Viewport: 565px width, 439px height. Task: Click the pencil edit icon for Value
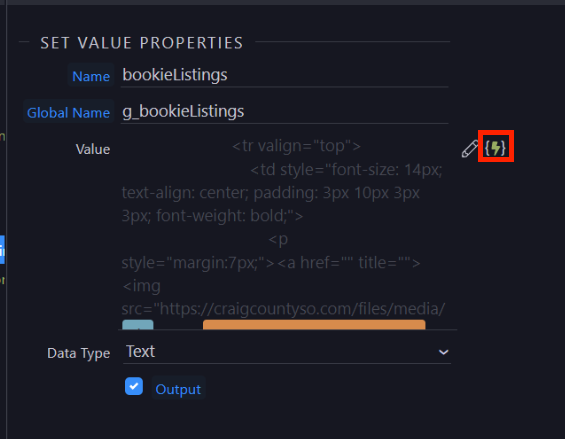[470, 149]
